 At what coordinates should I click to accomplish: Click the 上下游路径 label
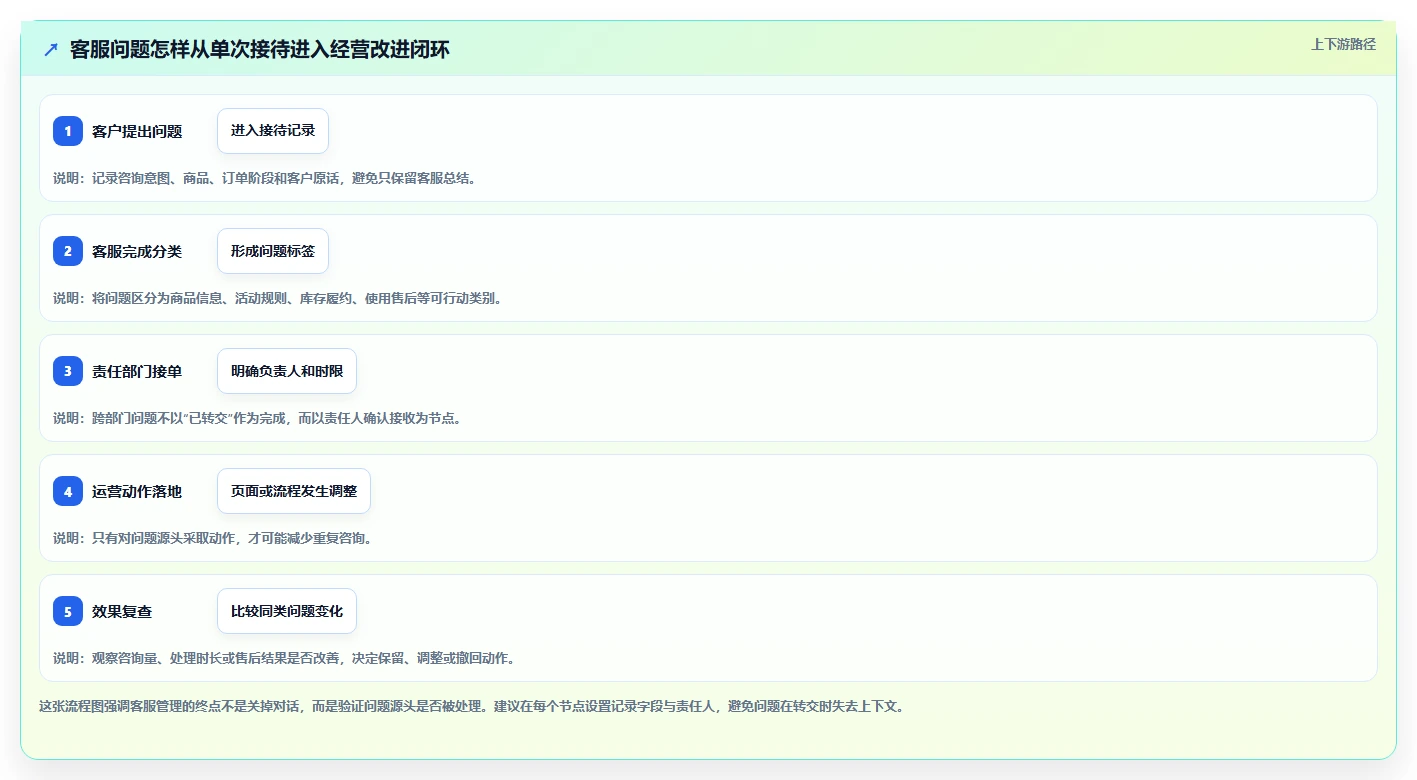(1343, 44)
